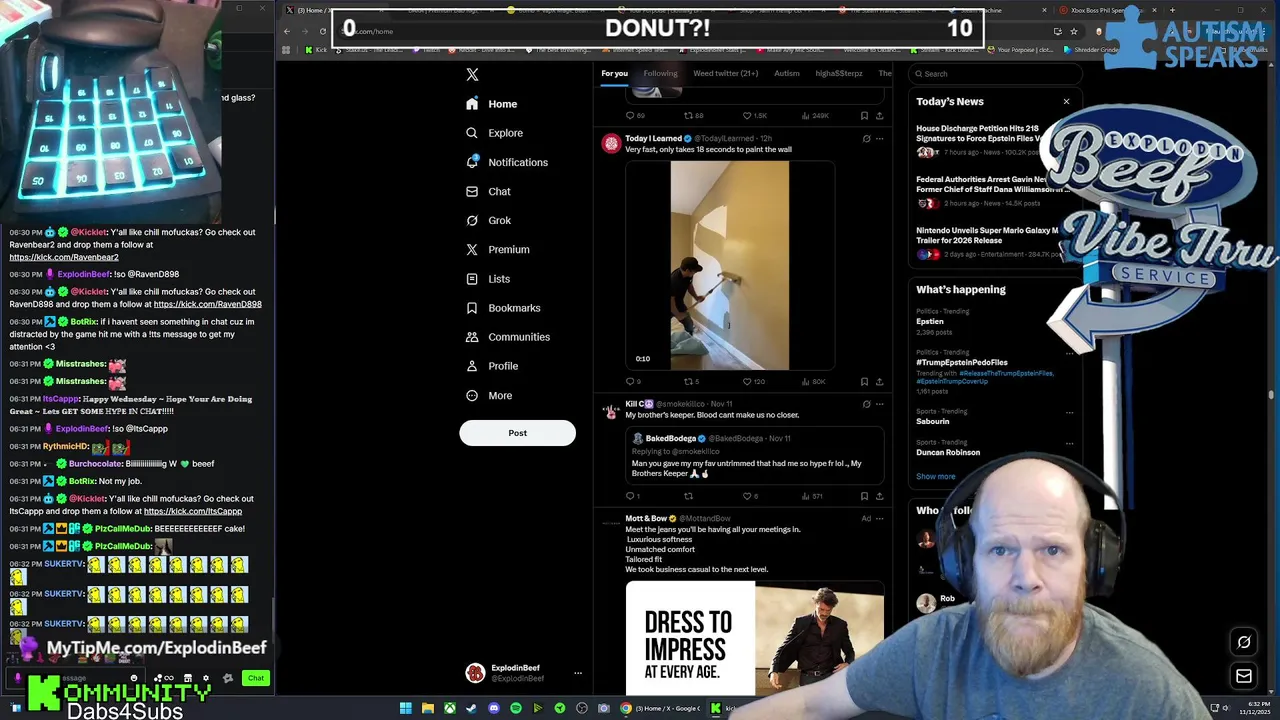Click the green Chat send button
Screen dimensions: 1280x720
[x=256, y=678]
